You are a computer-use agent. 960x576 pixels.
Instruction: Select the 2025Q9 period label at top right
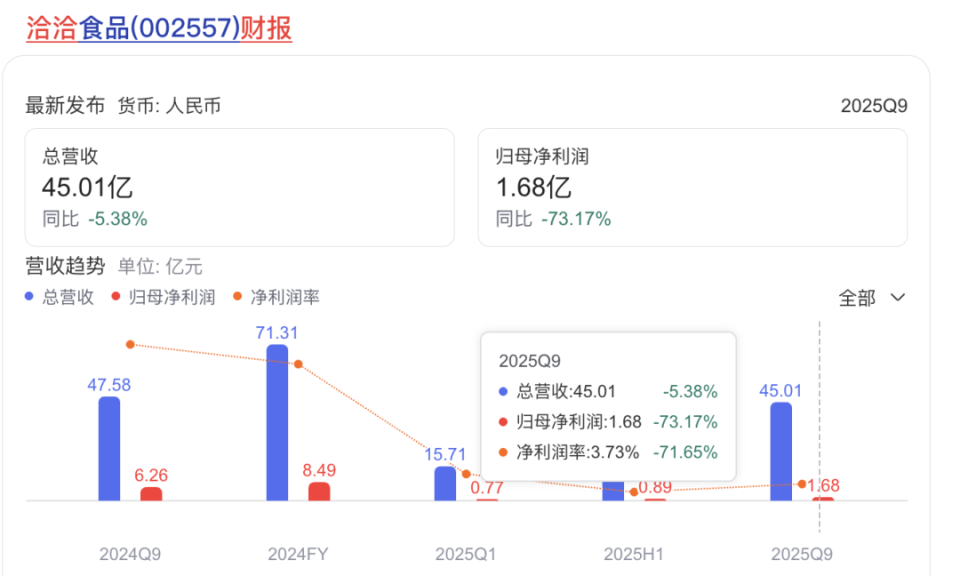(873, 106)
